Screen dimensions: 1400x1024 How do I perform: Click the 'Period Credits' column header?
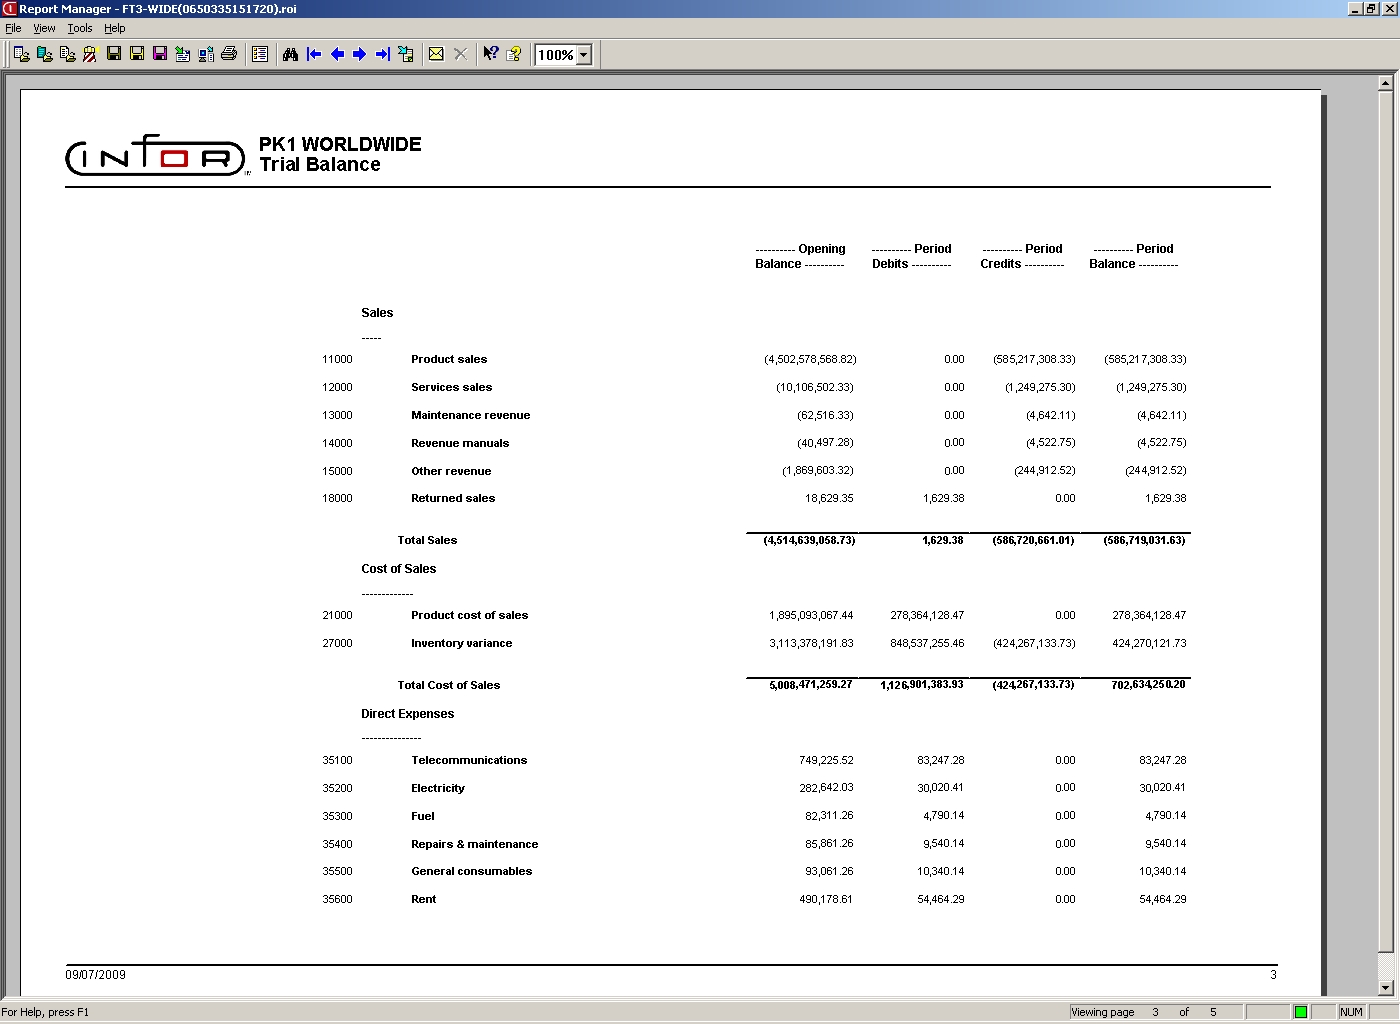(x=1022, y=256)
